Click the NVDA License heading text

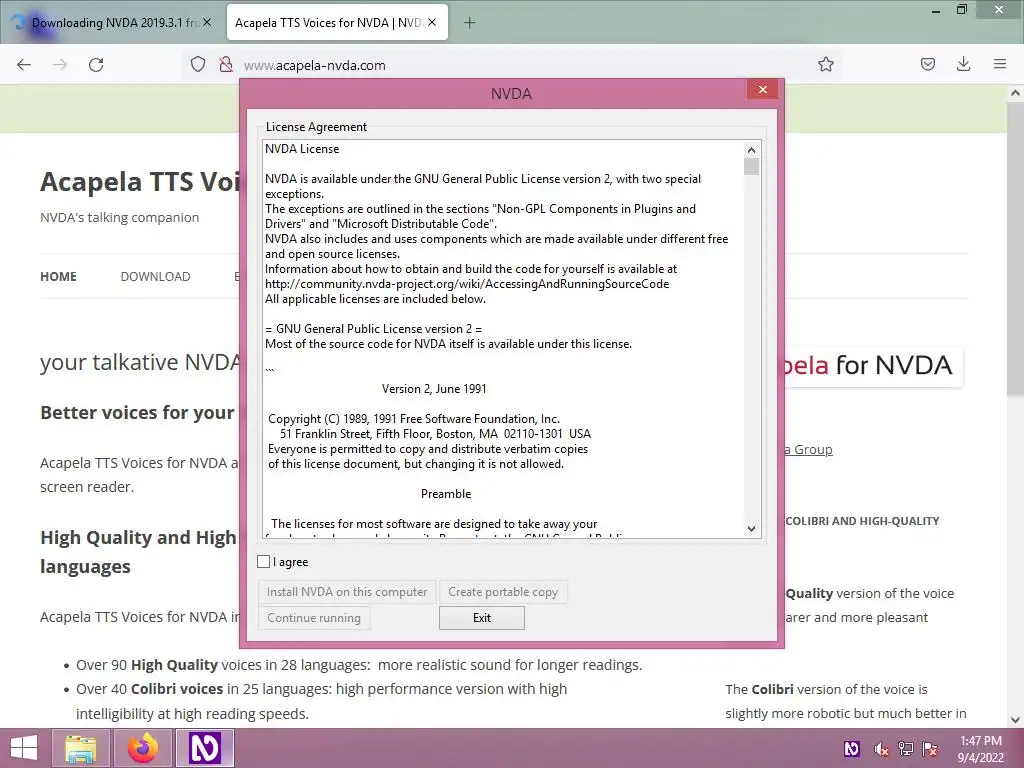(302, 149)
